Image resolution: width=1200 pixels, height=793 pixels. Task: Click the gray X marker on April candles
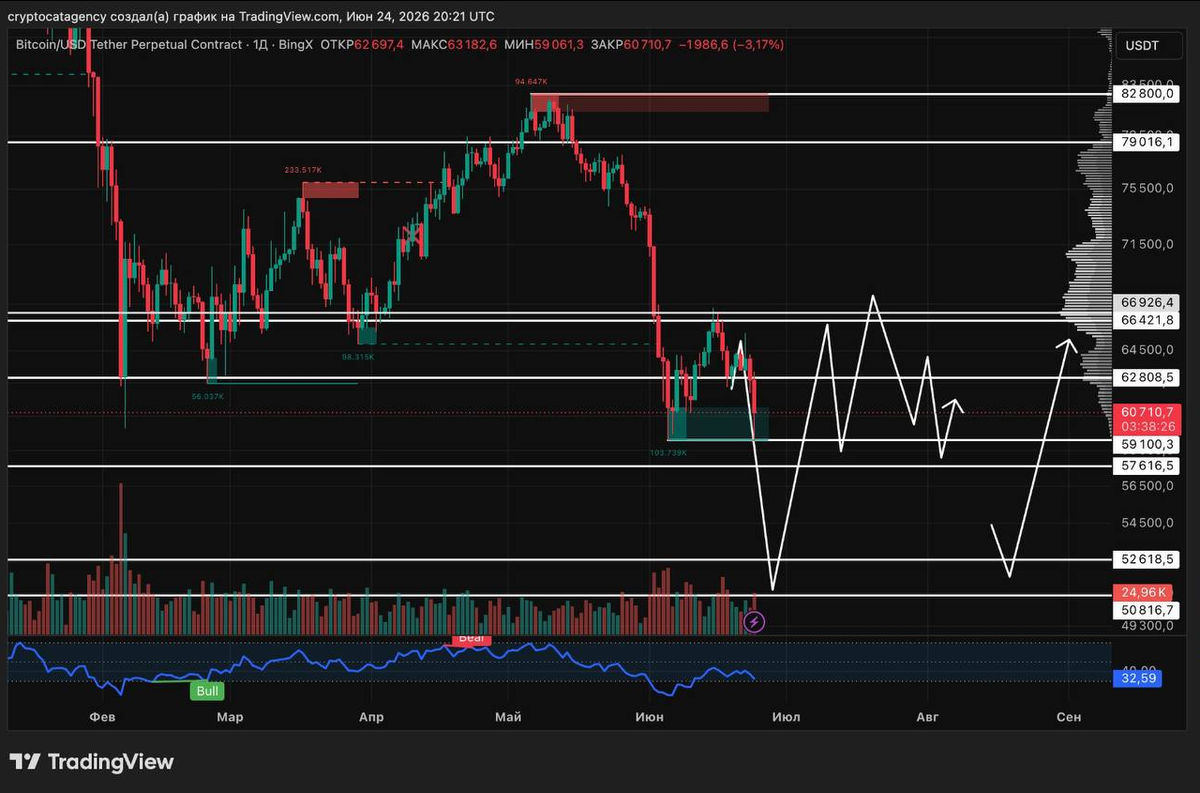point(410,235)
